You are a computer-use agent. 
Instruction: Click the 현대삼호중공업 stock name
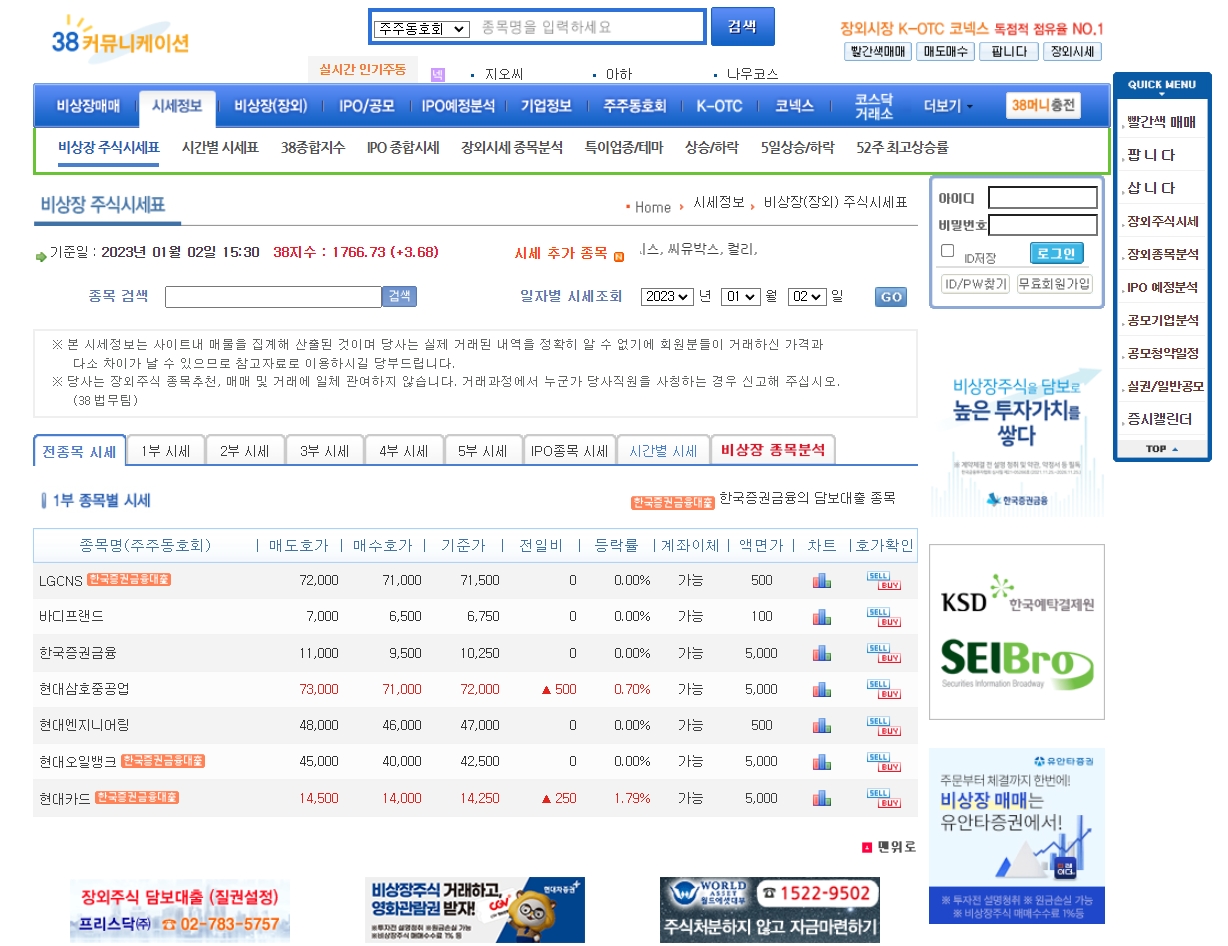[x=84, y=689]
